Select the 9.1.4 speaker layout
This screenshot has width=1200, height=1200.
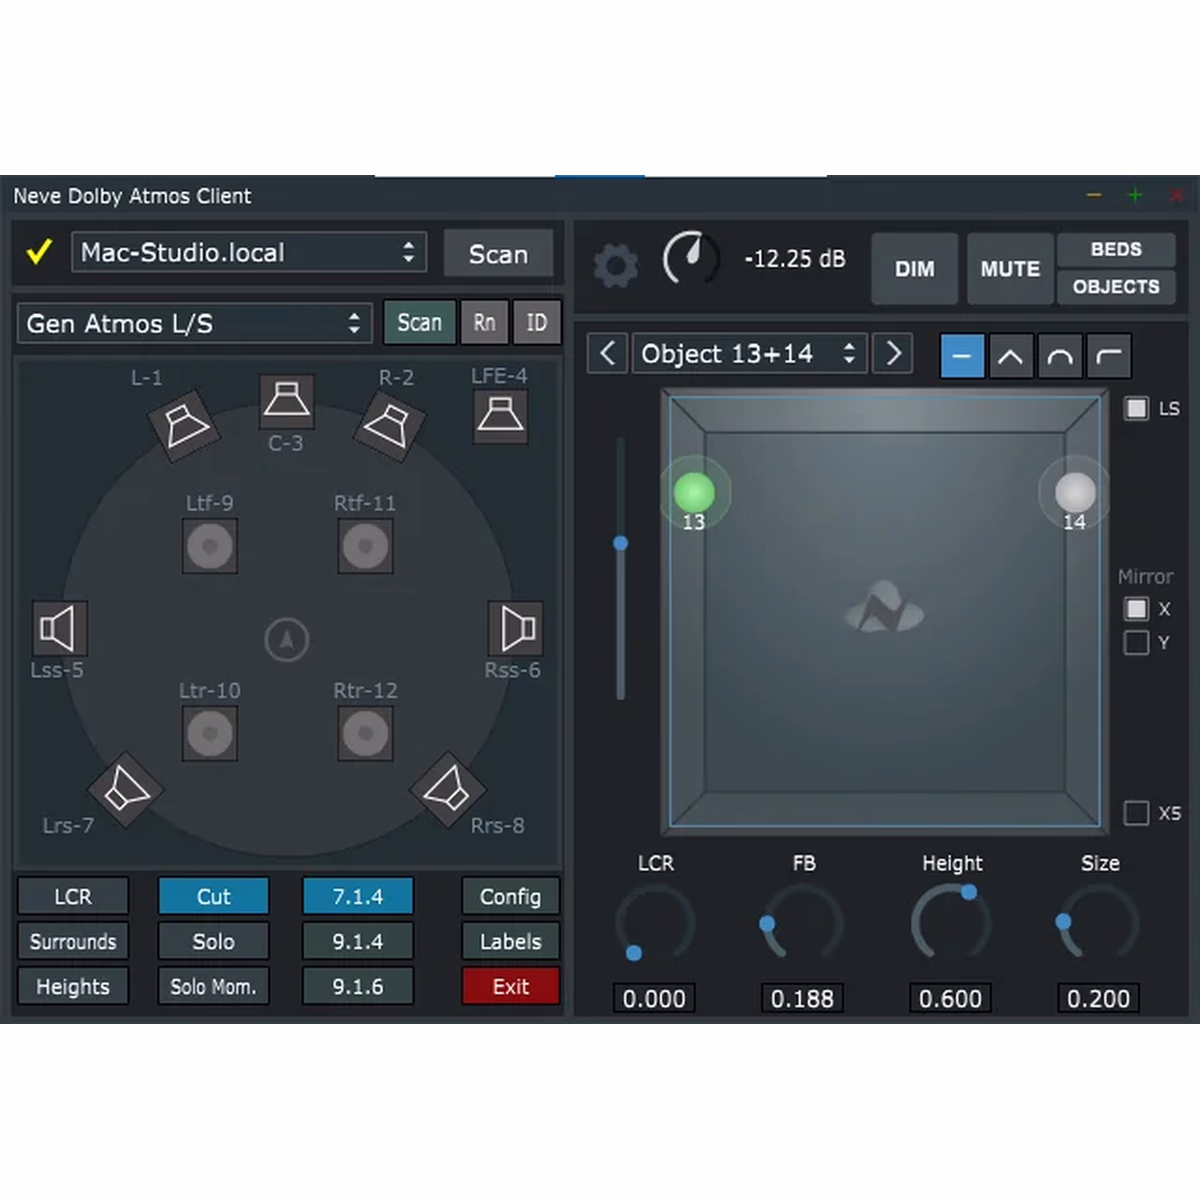pos(358,941)
